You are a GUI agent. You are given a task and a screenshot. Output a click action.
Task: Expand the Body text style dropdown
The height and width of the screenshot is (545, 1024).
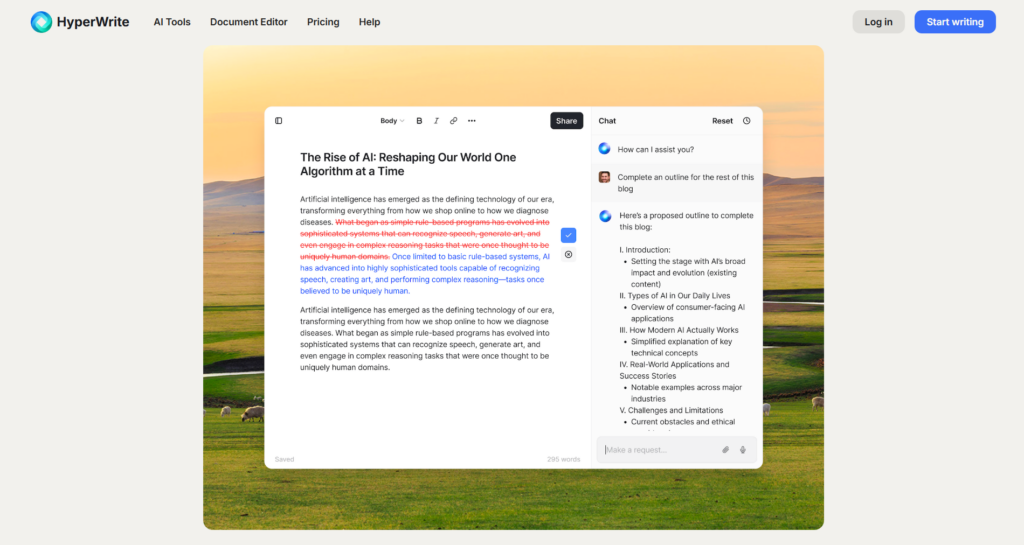click(392, 121)
